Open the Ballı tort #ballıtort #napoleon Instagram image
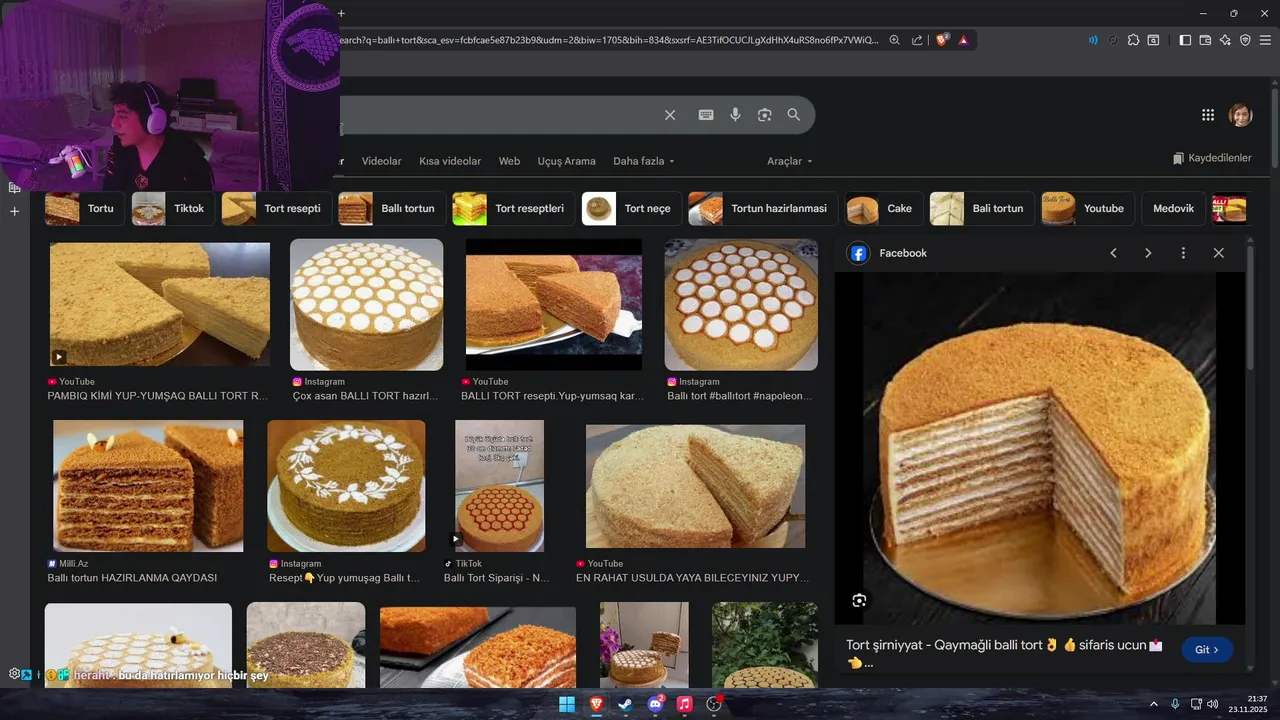This screenshot has height=720, width=1280. coord(741,305)
